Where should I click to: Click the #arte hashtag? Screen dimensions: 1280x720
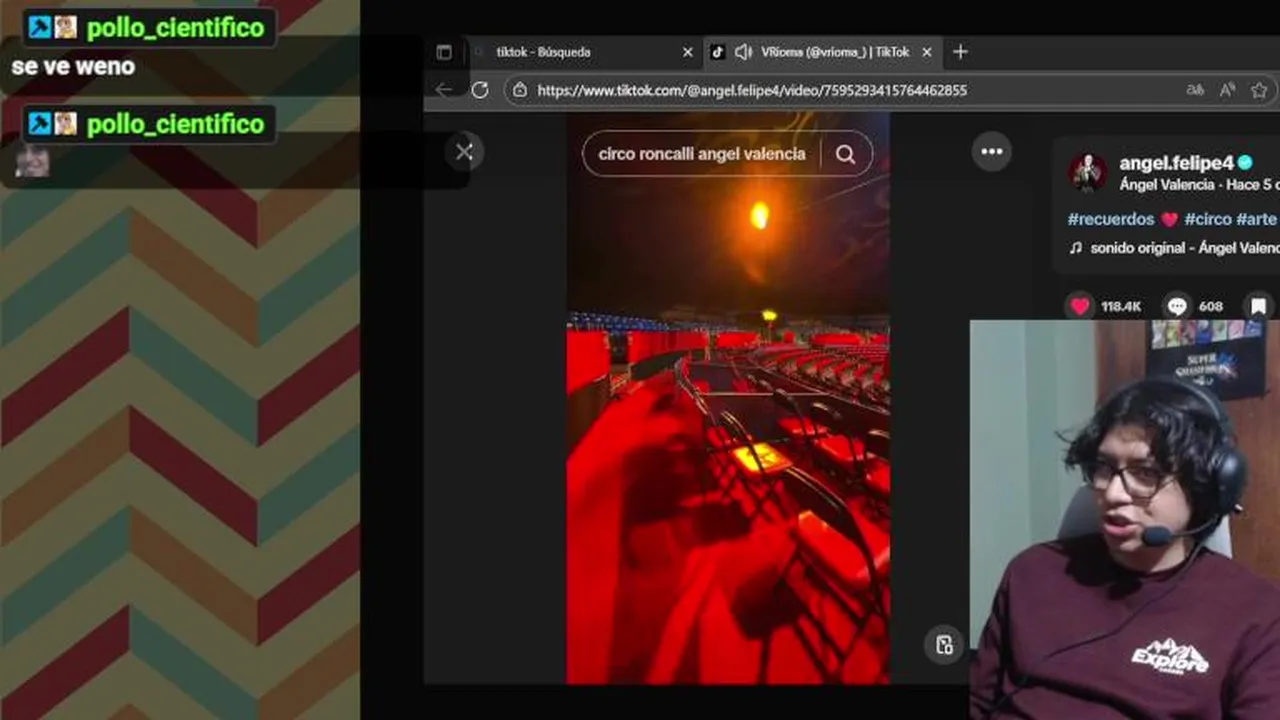(1257, 219)
